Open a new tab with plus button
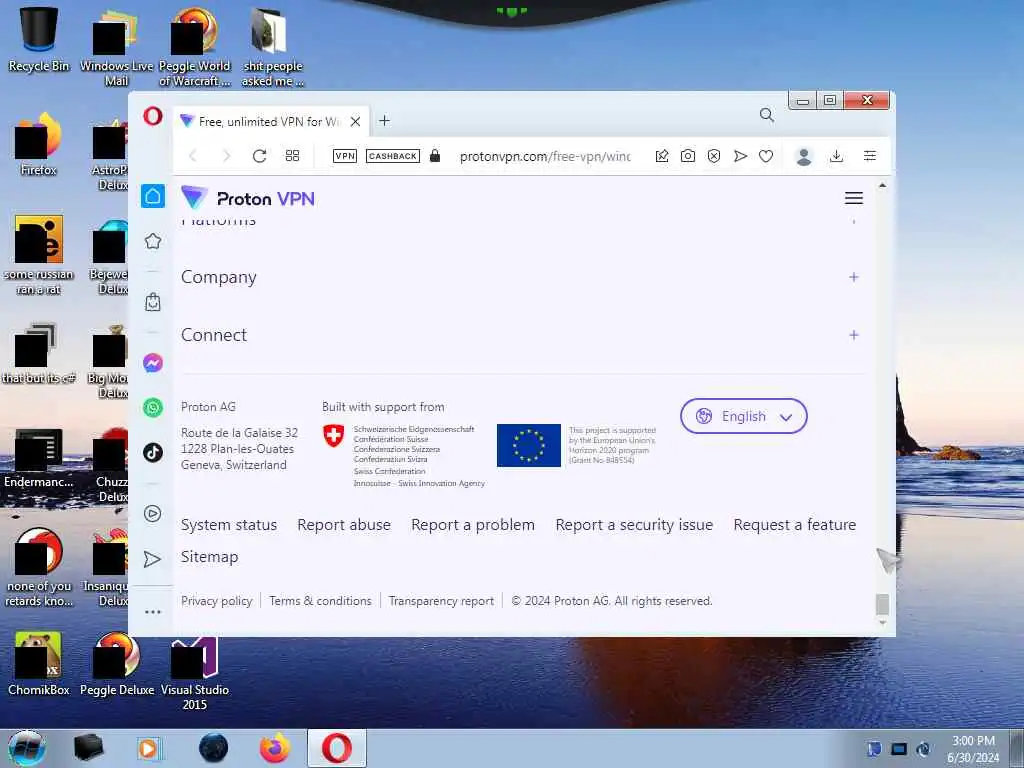Viewport: 1024px width, 768px height. click(385, 121)
